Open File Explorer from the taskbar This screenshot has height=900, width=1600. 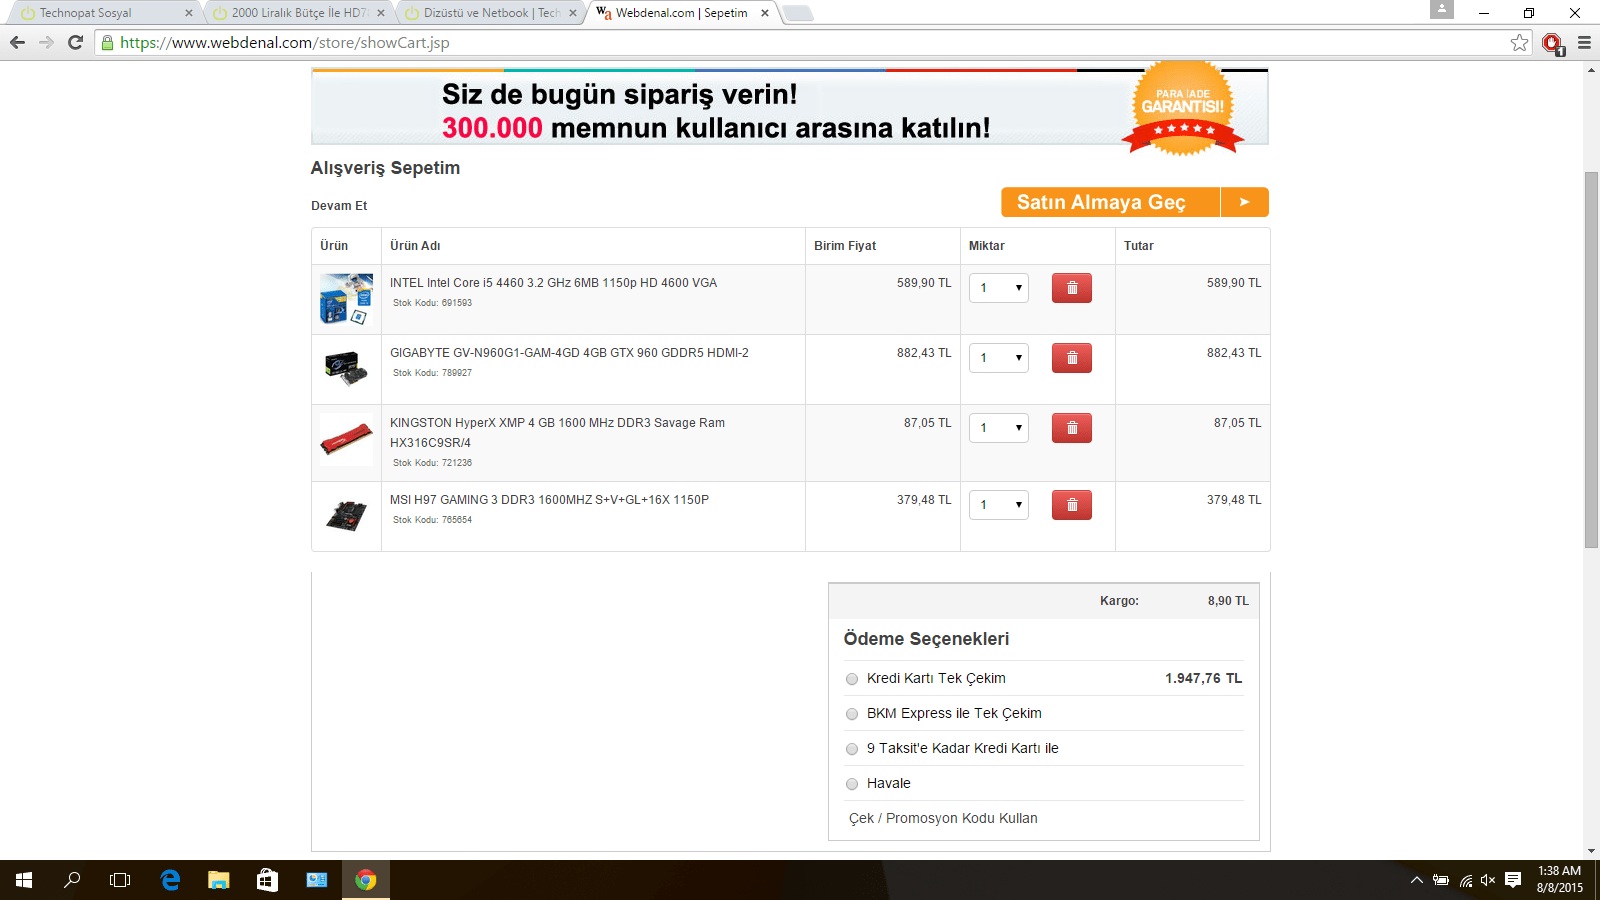pos(218,880)
